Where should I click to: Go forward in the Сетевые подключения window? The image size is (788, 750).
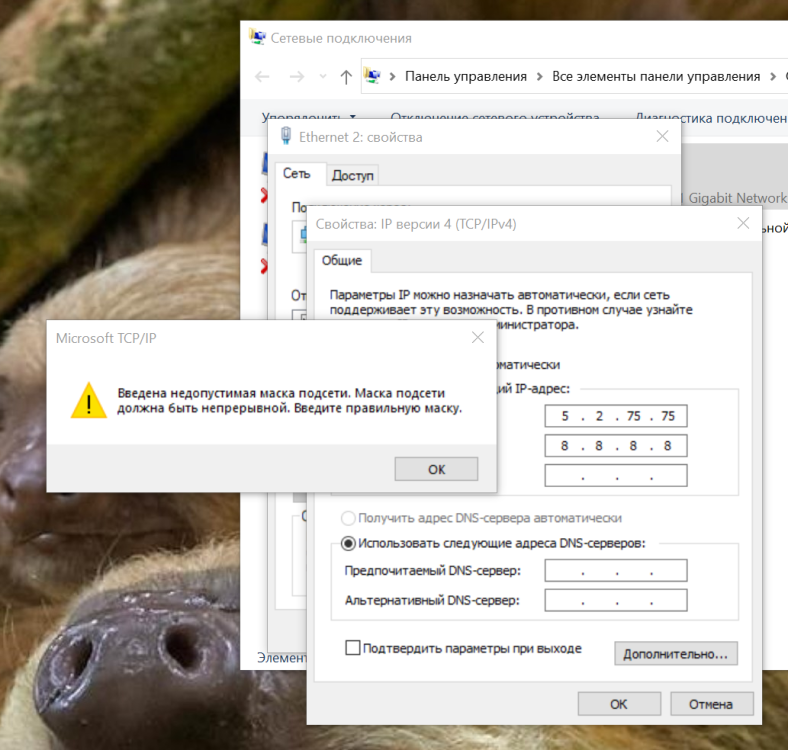click(297, 76)
